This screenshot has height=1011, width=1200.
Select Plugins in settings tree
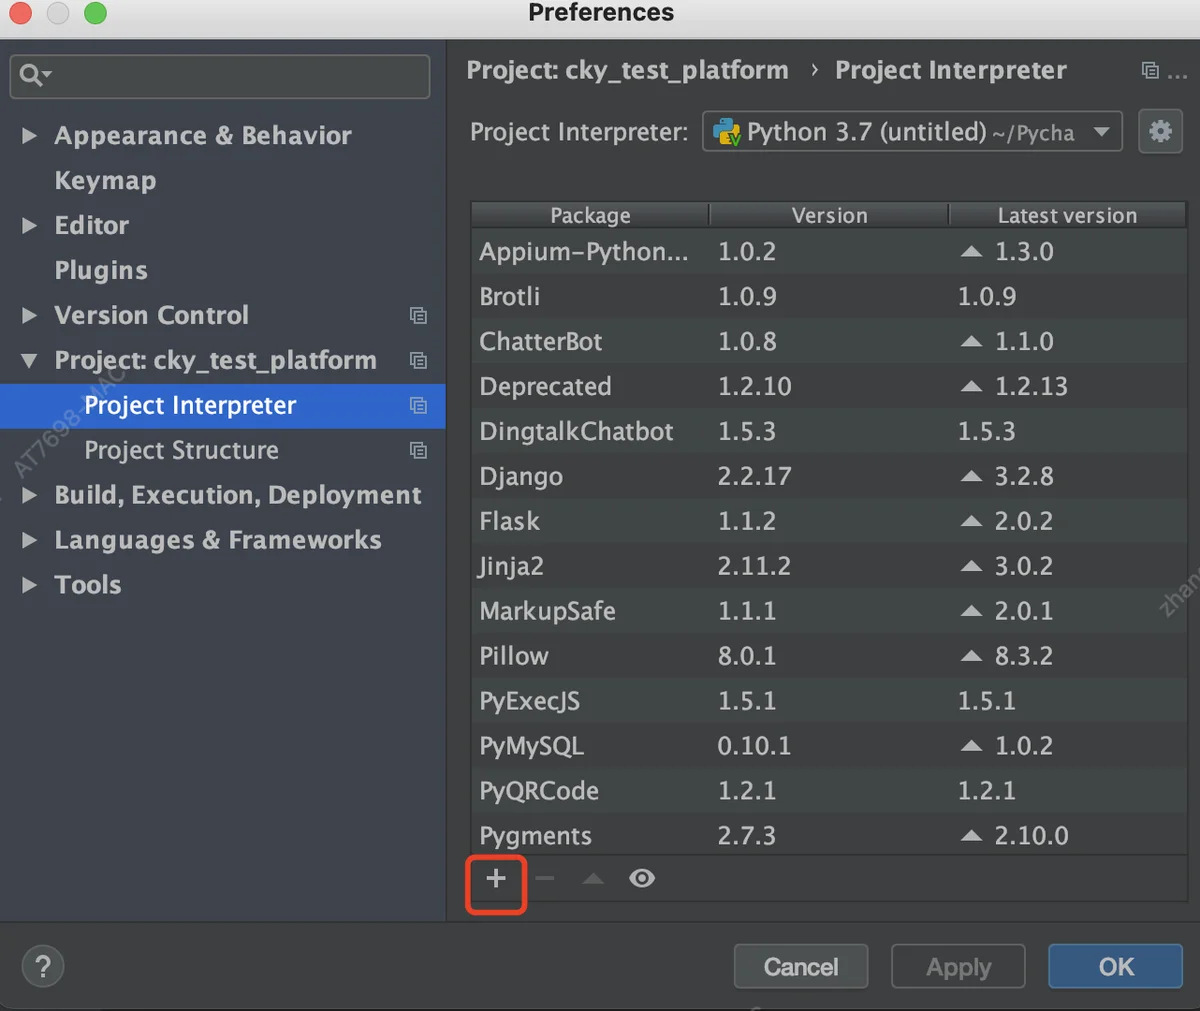(101, 271)
